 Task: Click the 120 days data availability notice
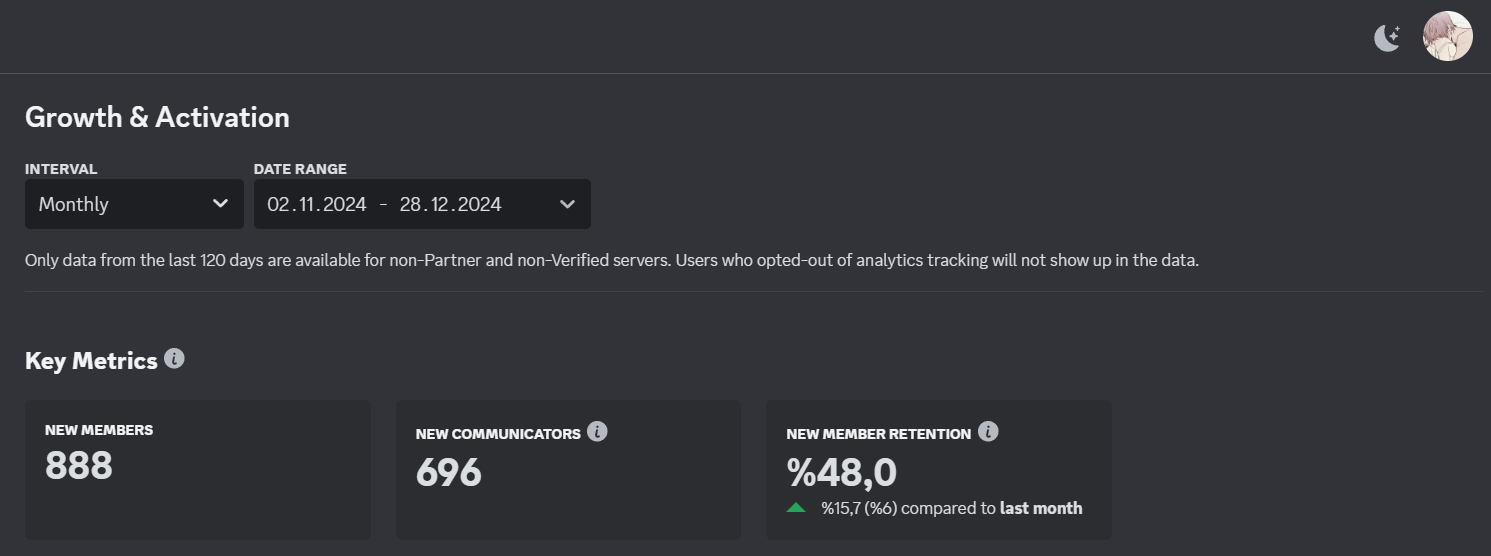(x=612, y=261)
